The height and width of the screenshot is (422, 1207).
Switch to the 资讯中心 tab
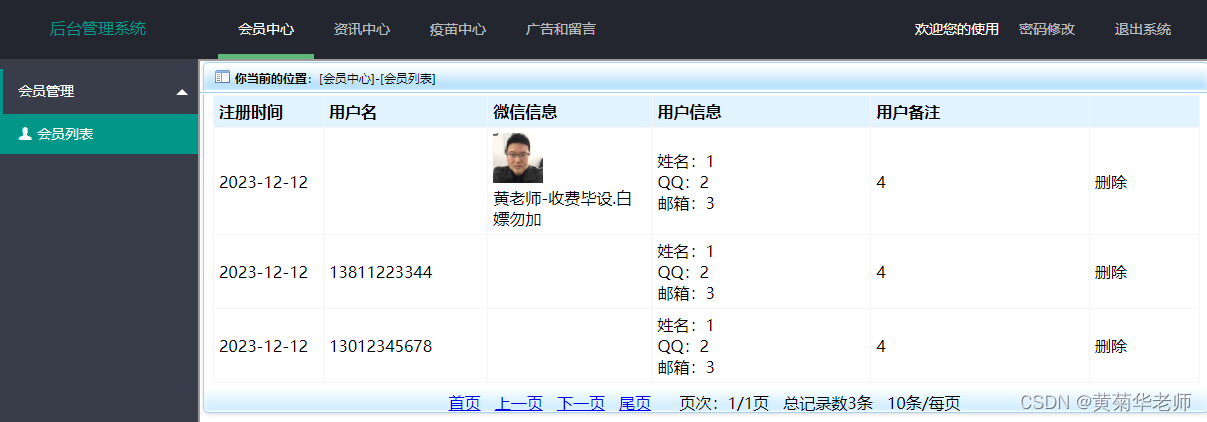tap(362, 29)
